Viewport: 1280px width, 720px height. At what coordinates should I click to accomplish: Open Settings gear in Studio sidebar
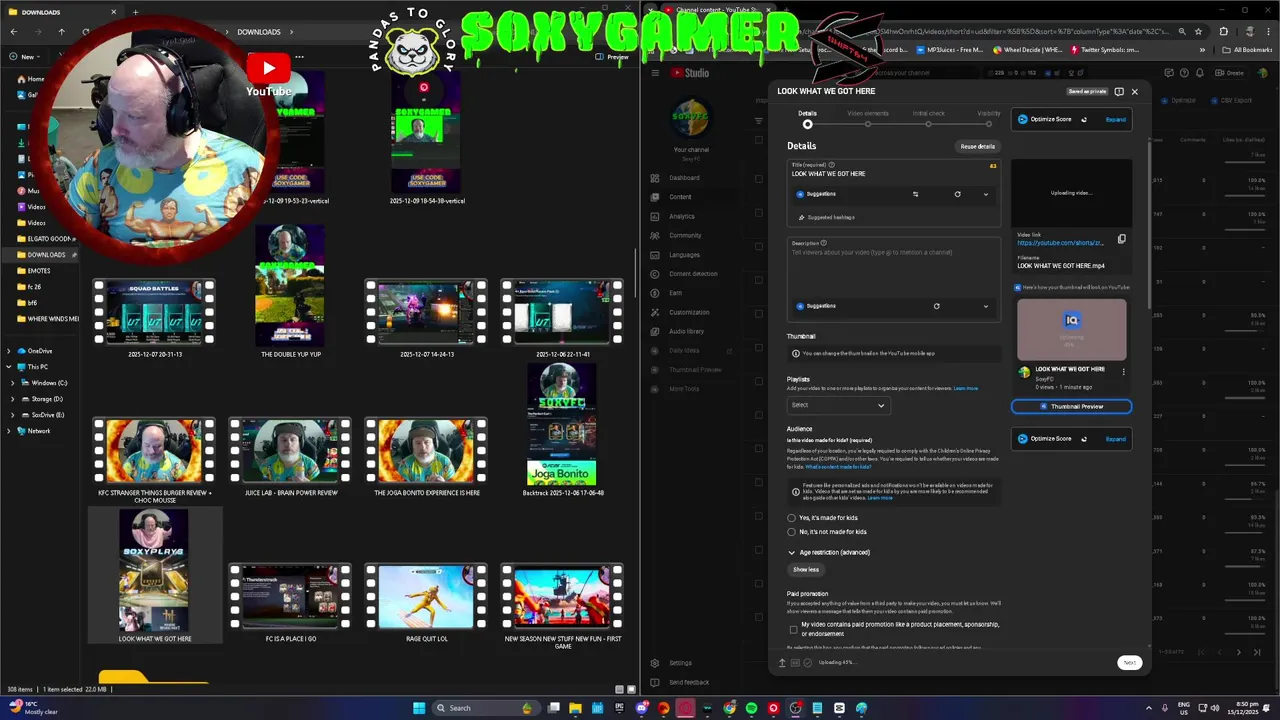pyautogui.click(x=655, y=663)
